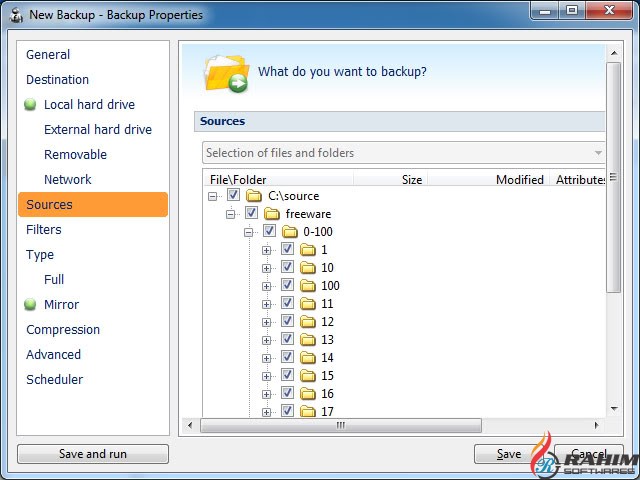The height and width of the screenshot is (480, 640).
Task: Click folder icon for folder 100
Action: coord(307,285)
